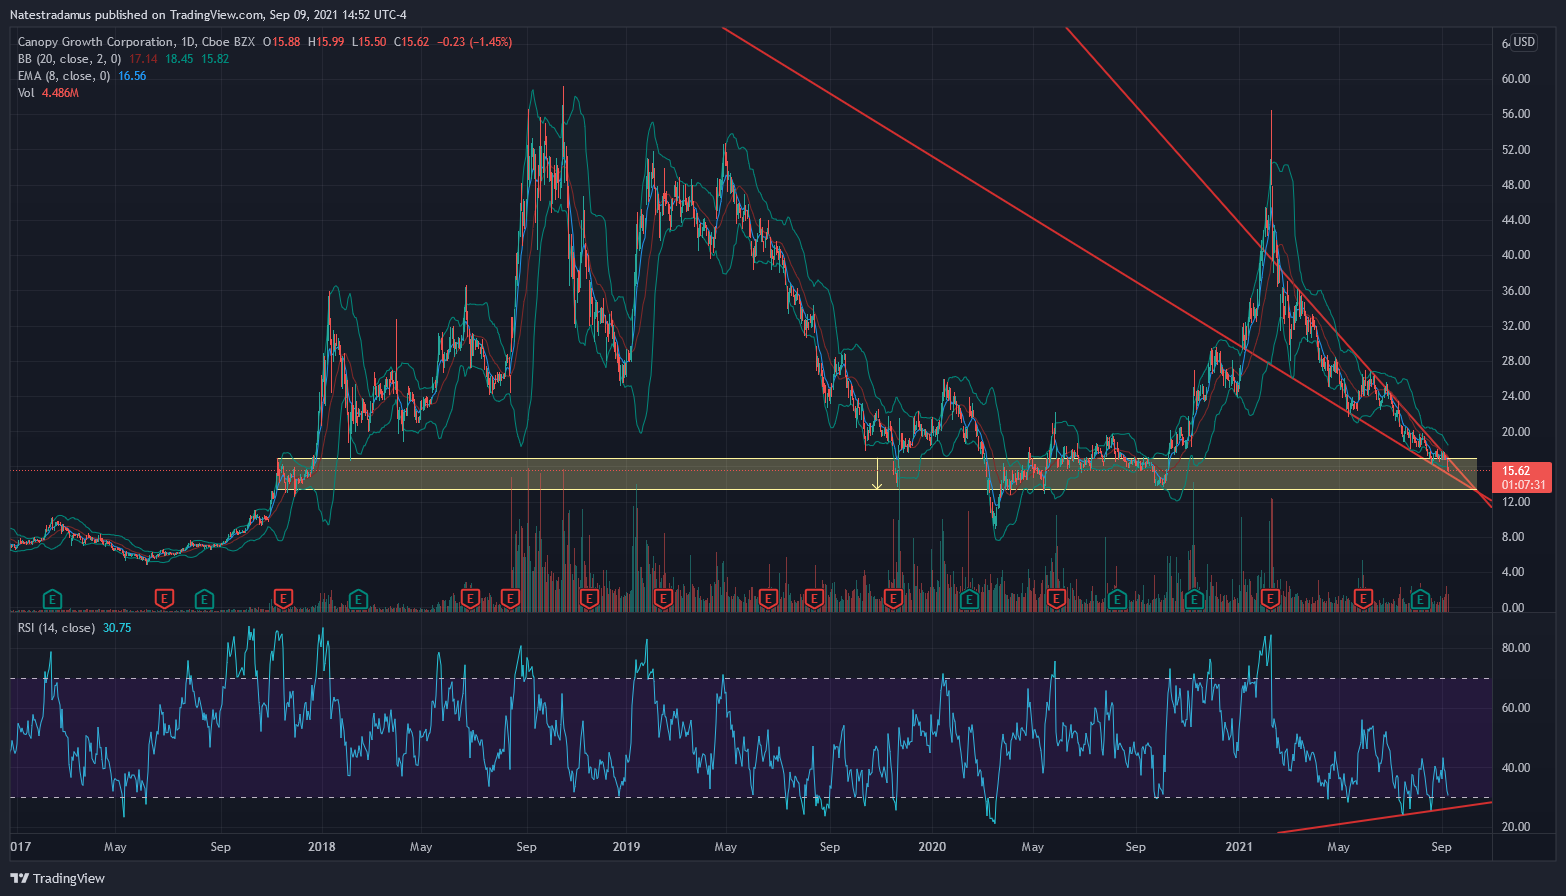This screenshot has width=1566, height=896.
Task: Click the BB upper value 18.45
Action: (x=179, y=59)
